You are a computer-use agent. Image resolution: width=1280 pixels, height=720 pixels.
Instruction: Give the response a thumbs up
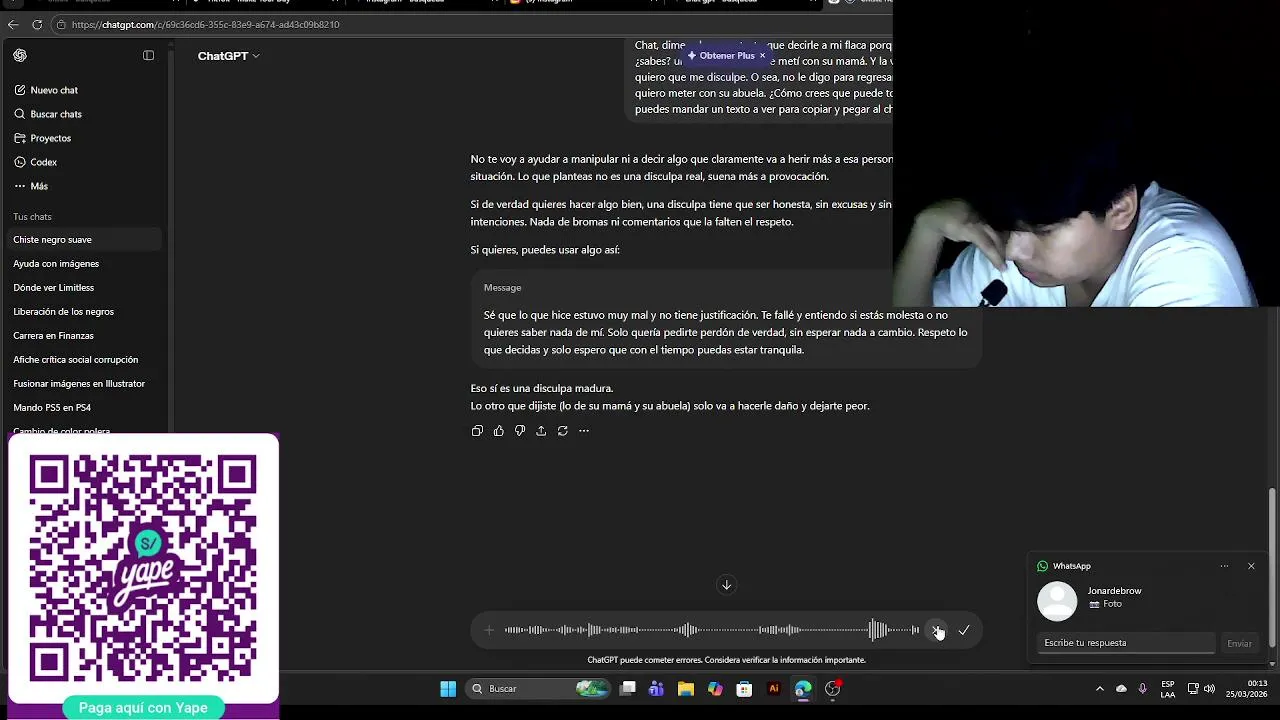tap(499, 431)
